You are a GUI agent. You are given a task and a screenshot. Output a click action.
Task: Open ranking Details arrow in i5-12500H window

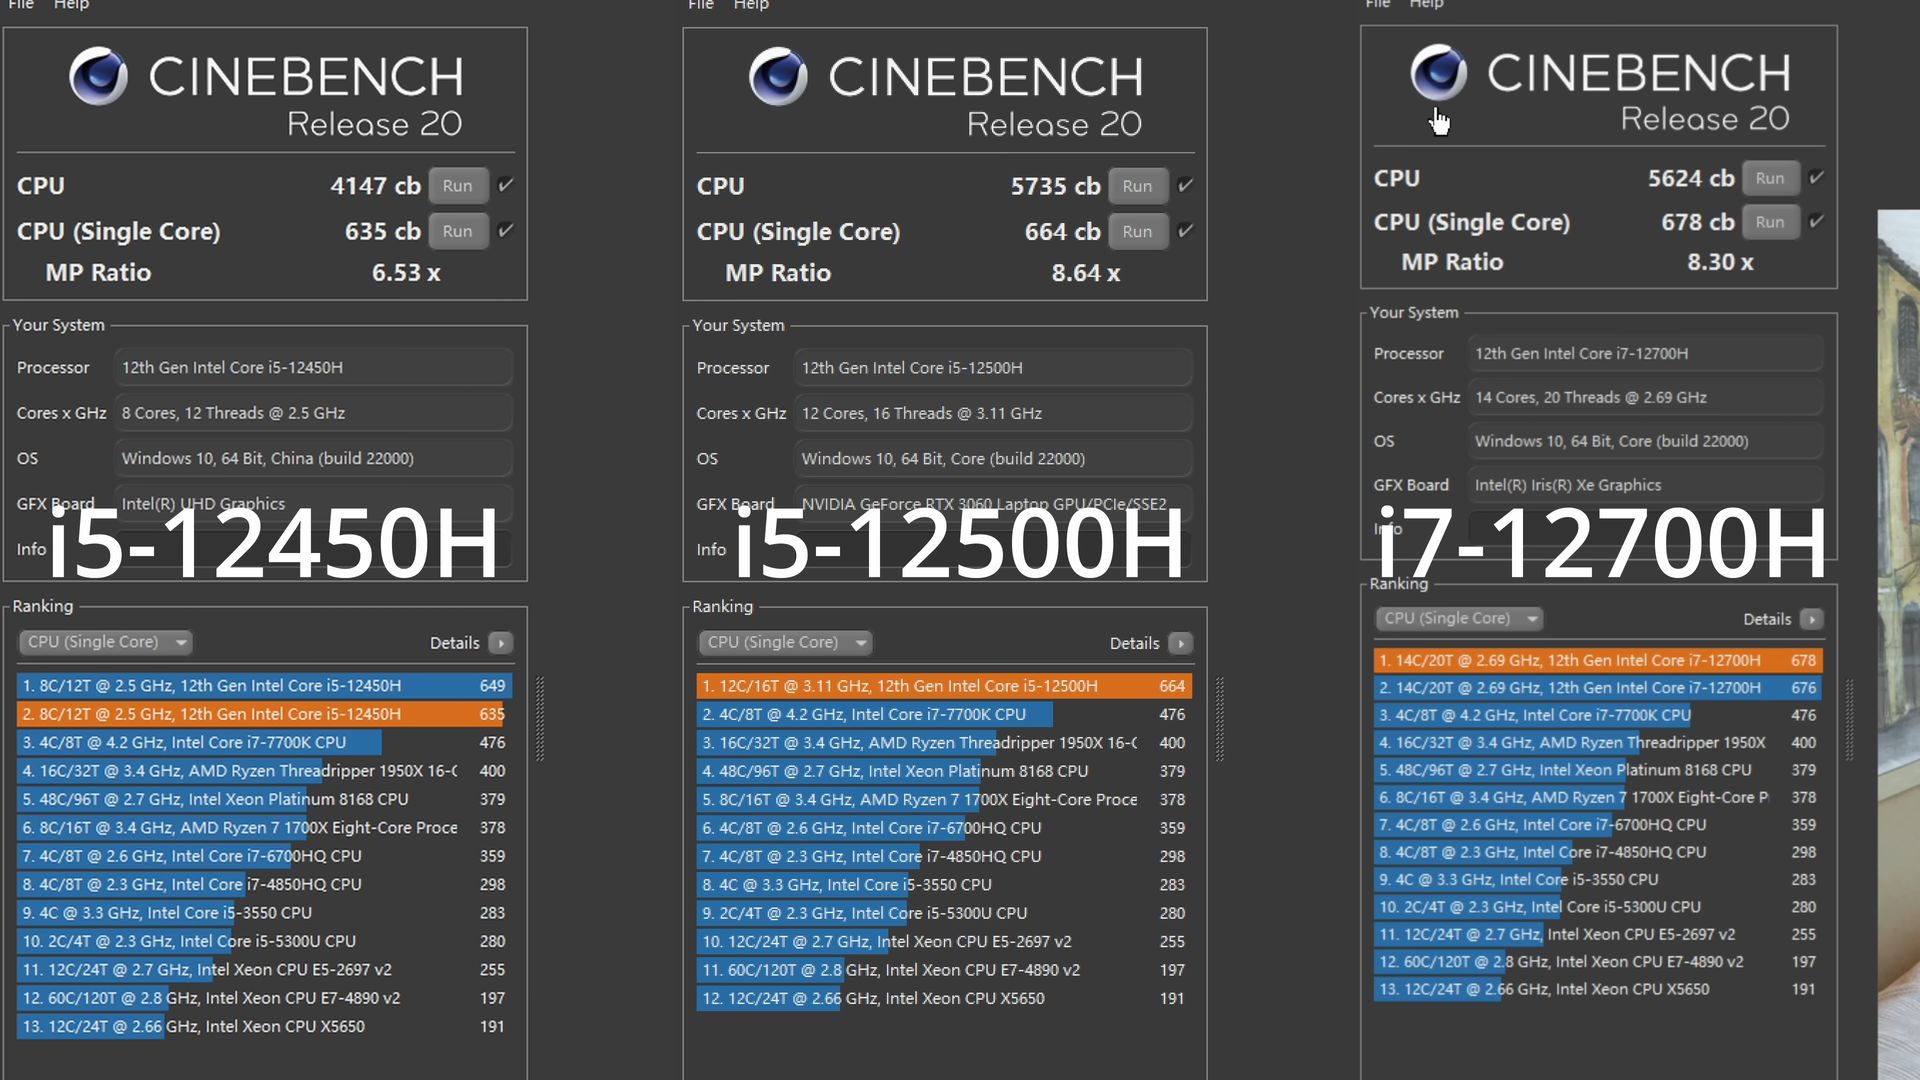tap(1181, 643)
